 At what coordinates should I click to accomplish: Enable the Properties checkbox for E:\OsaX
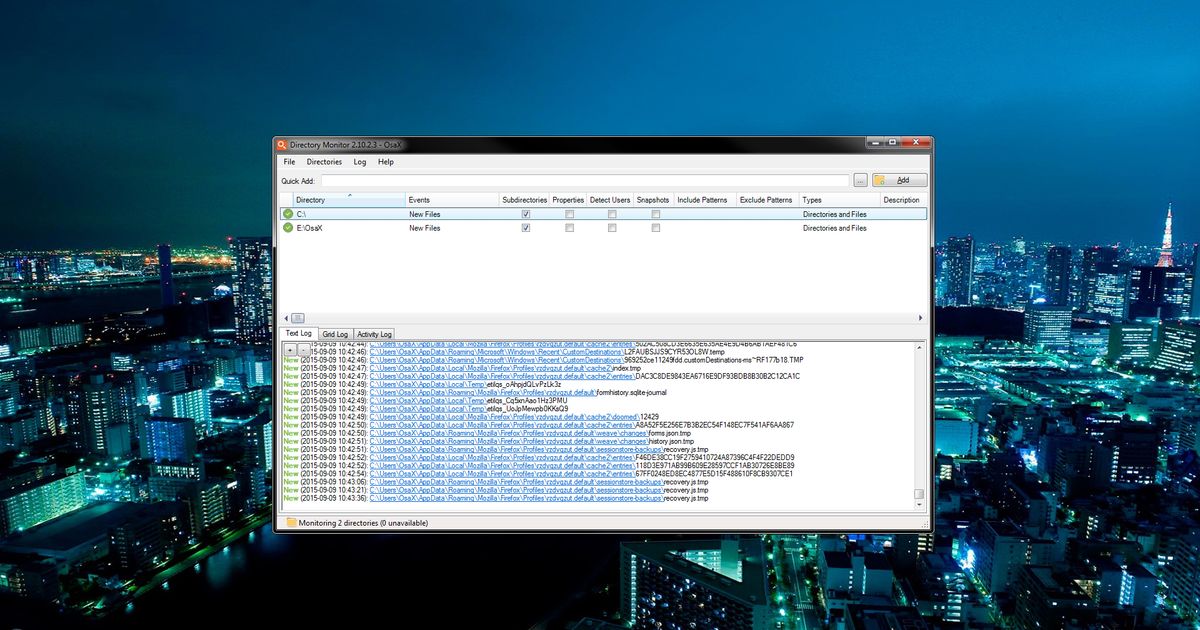point(569,227)
